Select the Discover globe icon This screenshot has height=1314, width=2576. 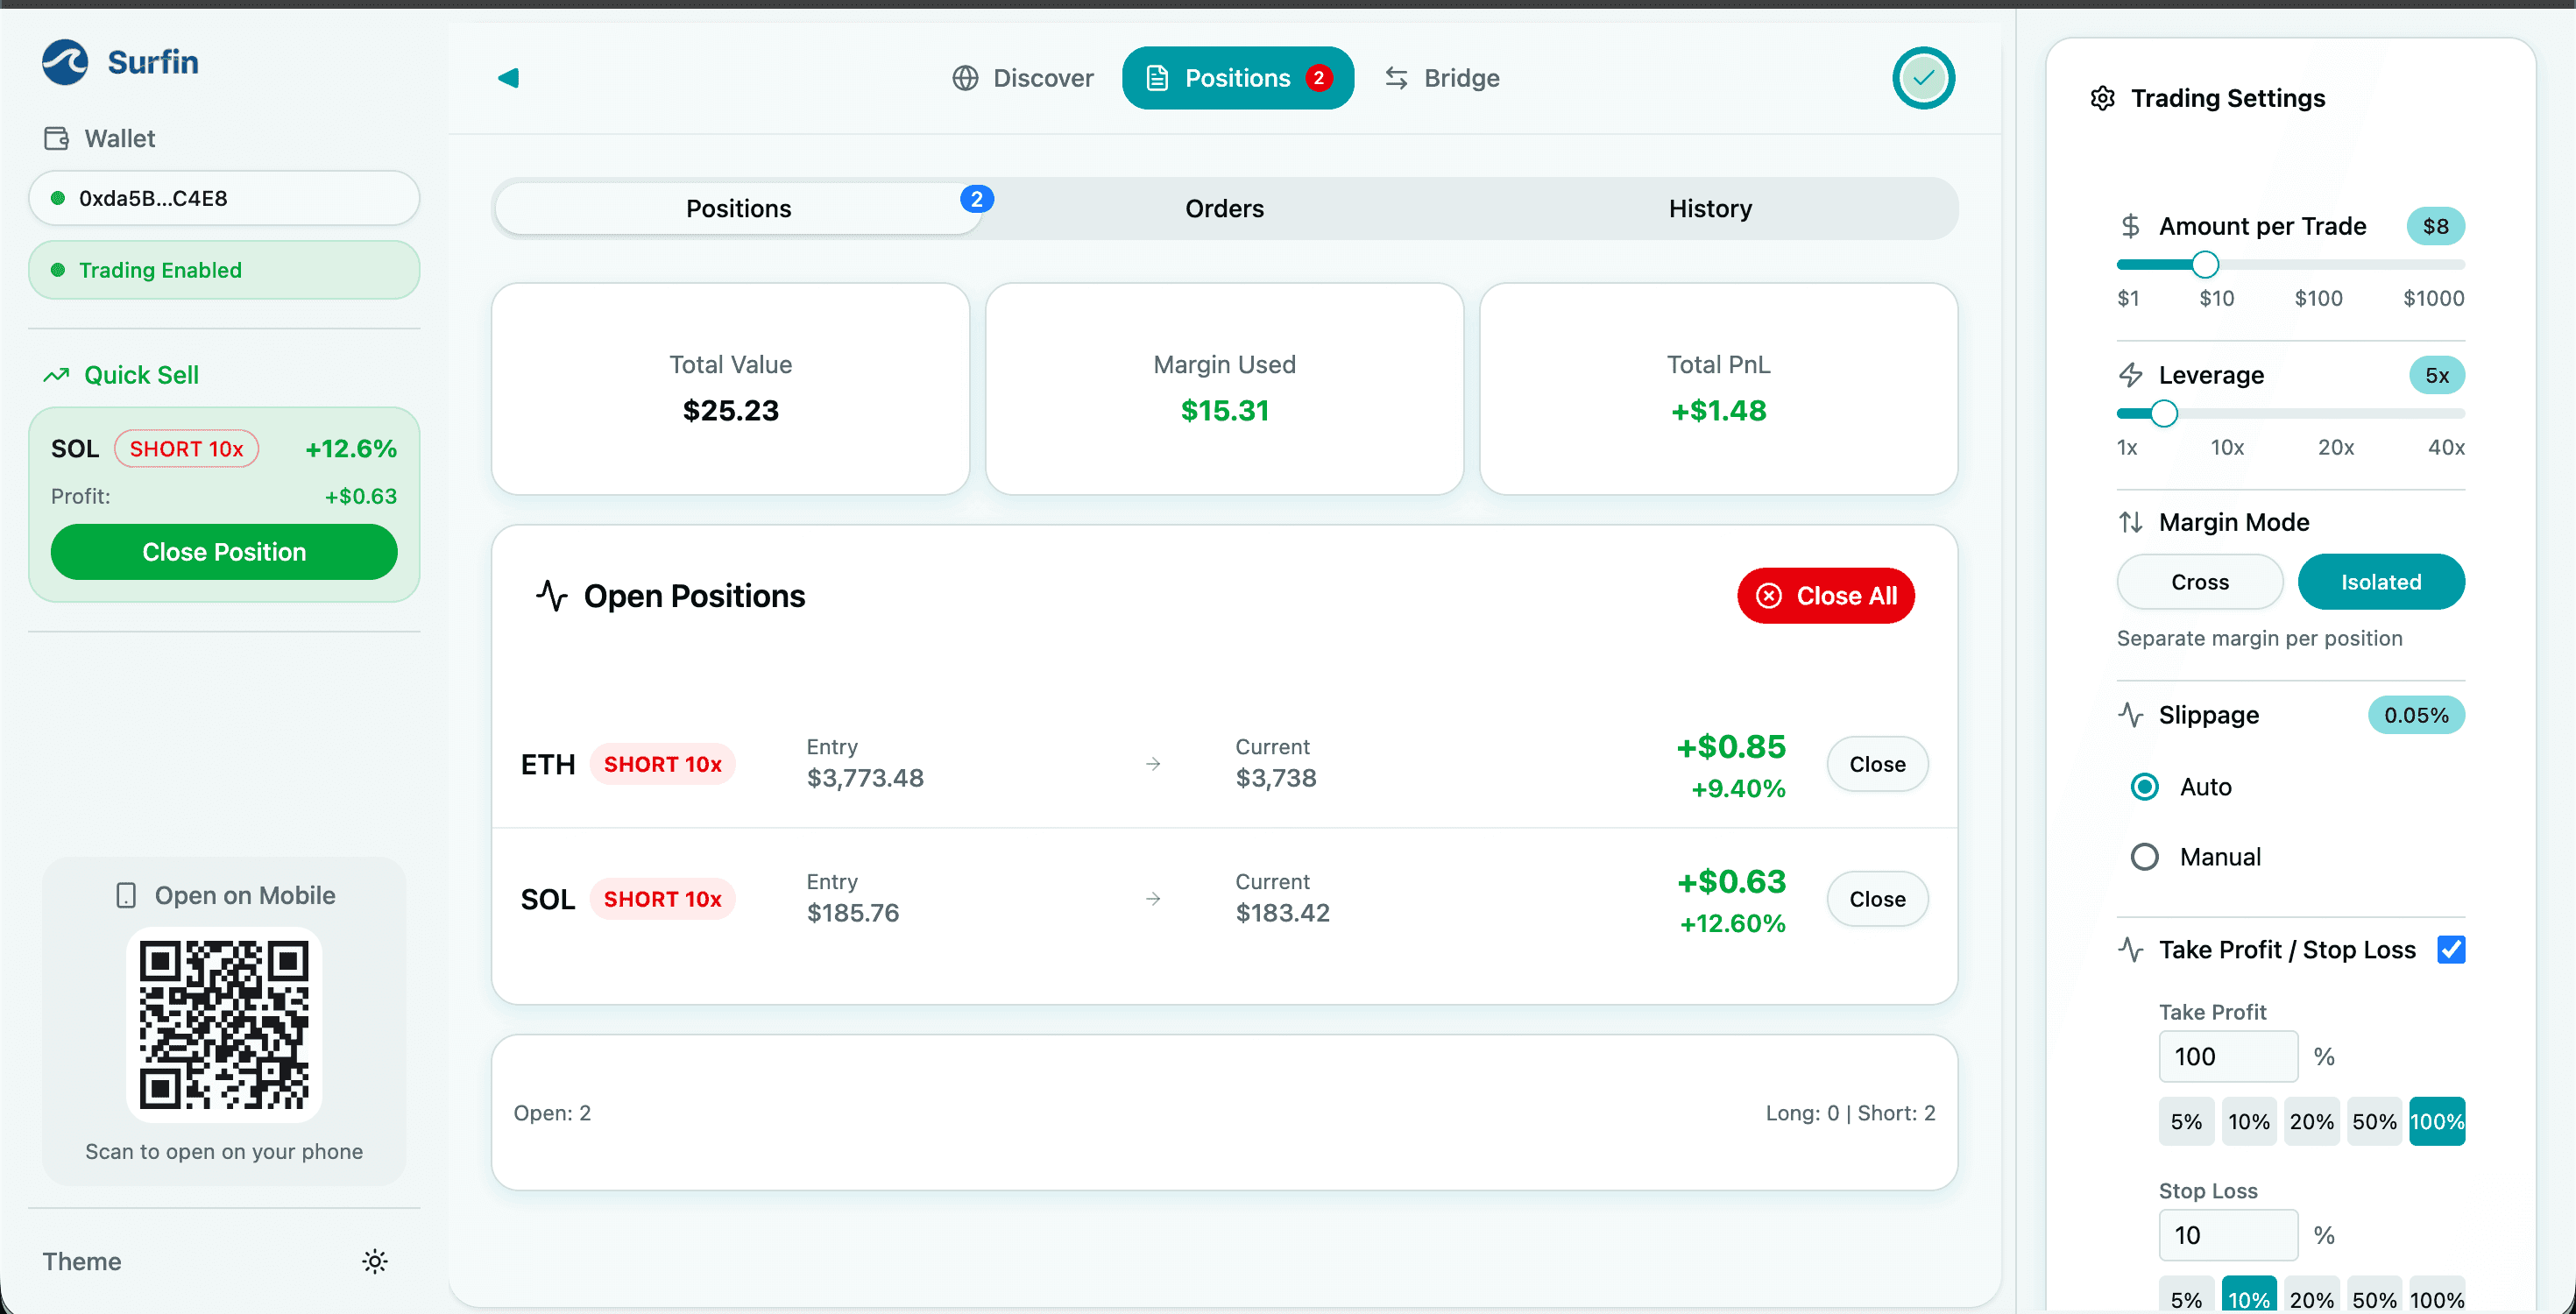965,78
